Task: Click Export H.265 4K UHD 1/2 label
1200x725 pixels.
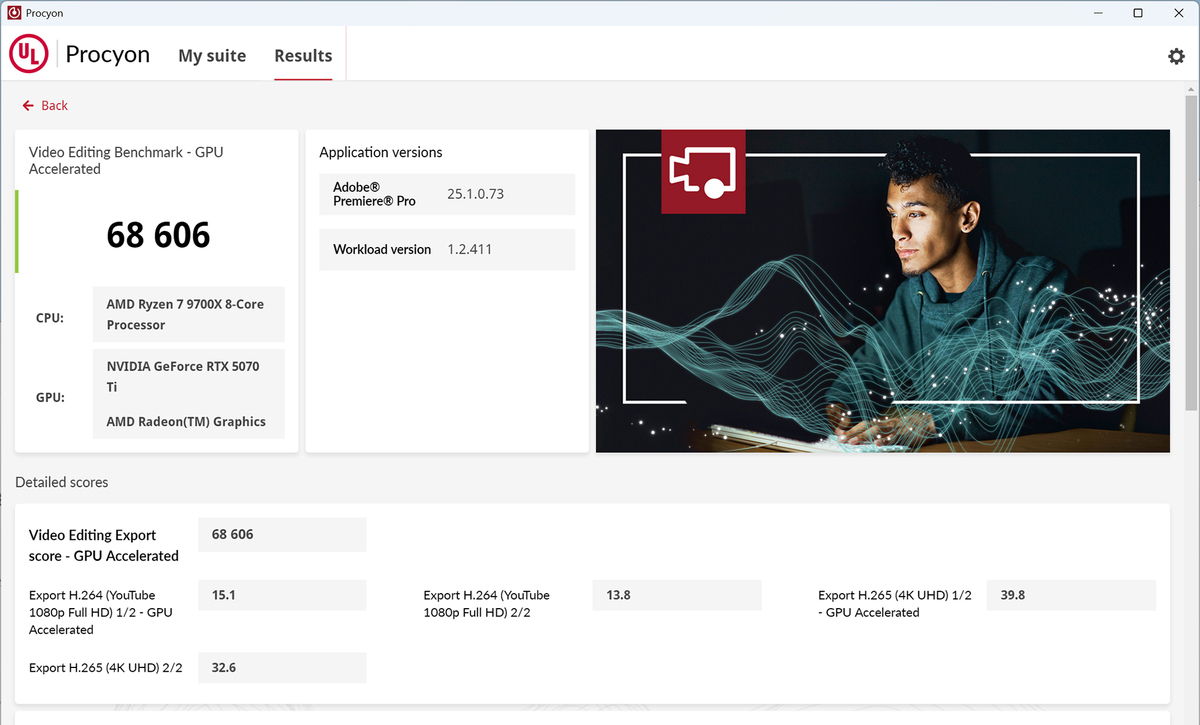Action: (x=895, y=603)
